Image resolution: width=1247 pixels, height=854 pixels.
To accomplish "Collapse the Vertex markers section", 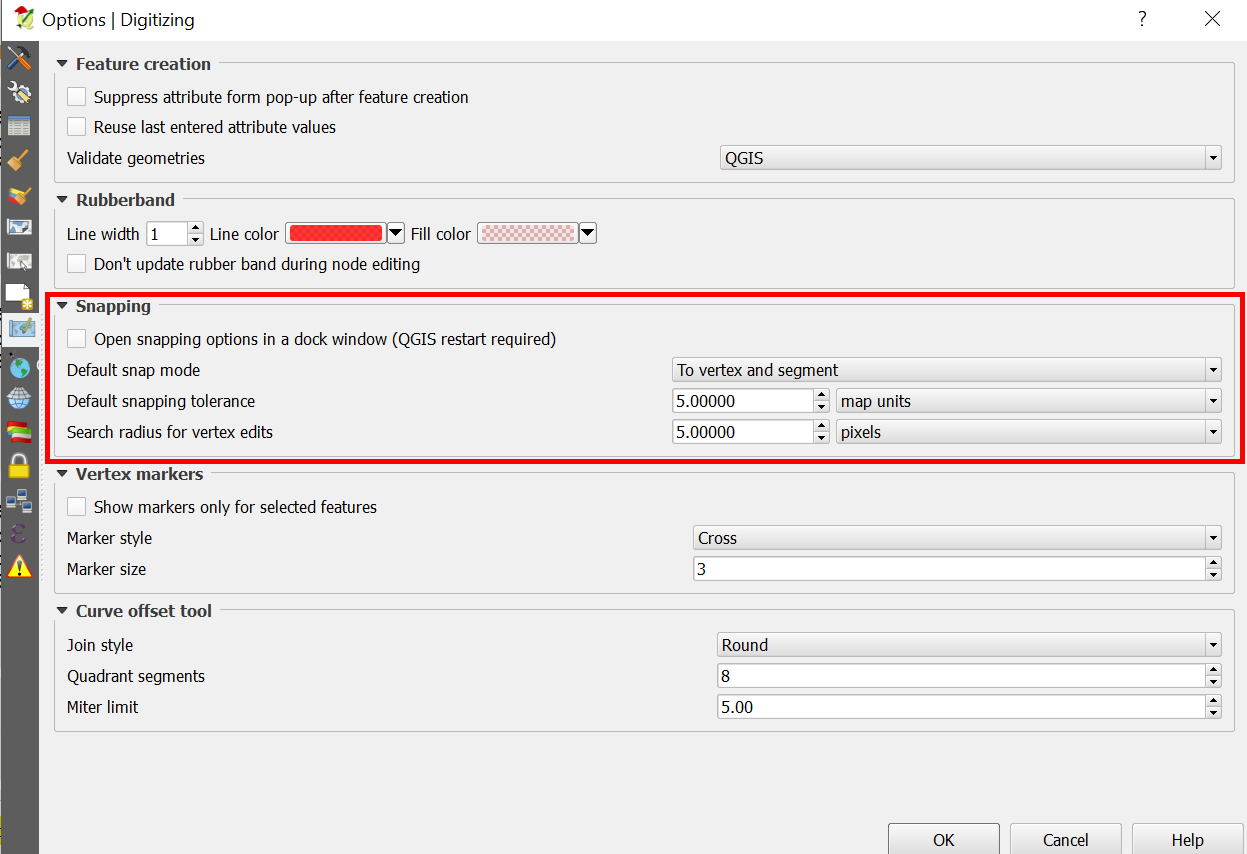I will (x=63, y=474).
